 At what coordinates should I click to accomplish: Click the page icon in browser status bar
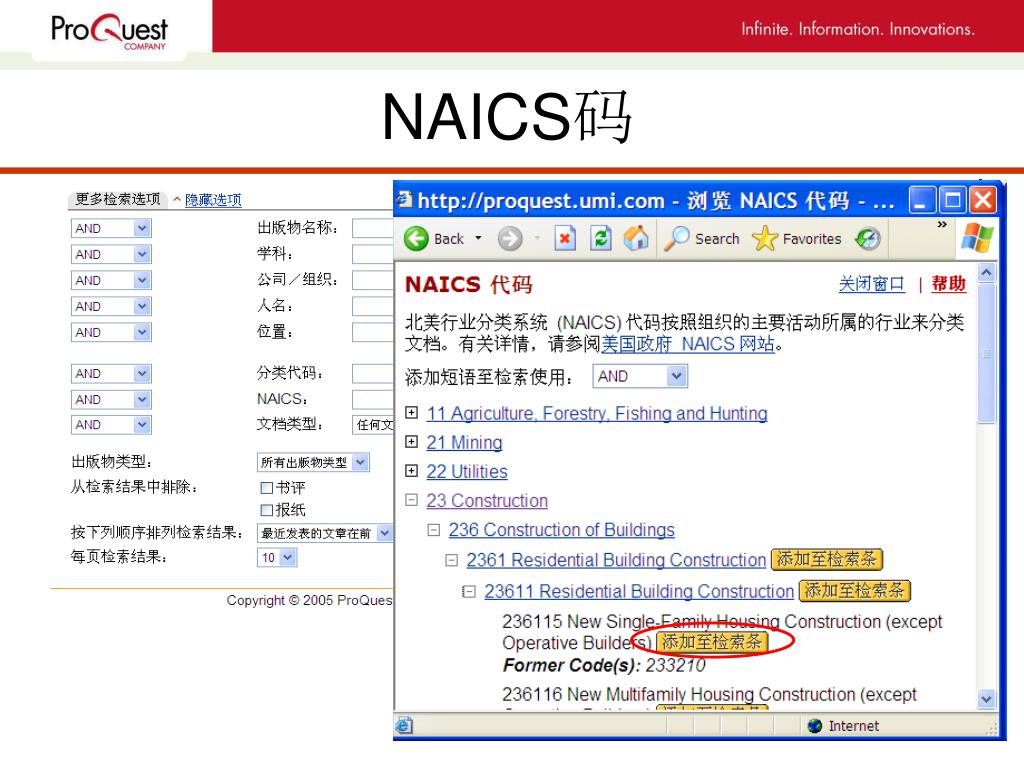[404, 726]
